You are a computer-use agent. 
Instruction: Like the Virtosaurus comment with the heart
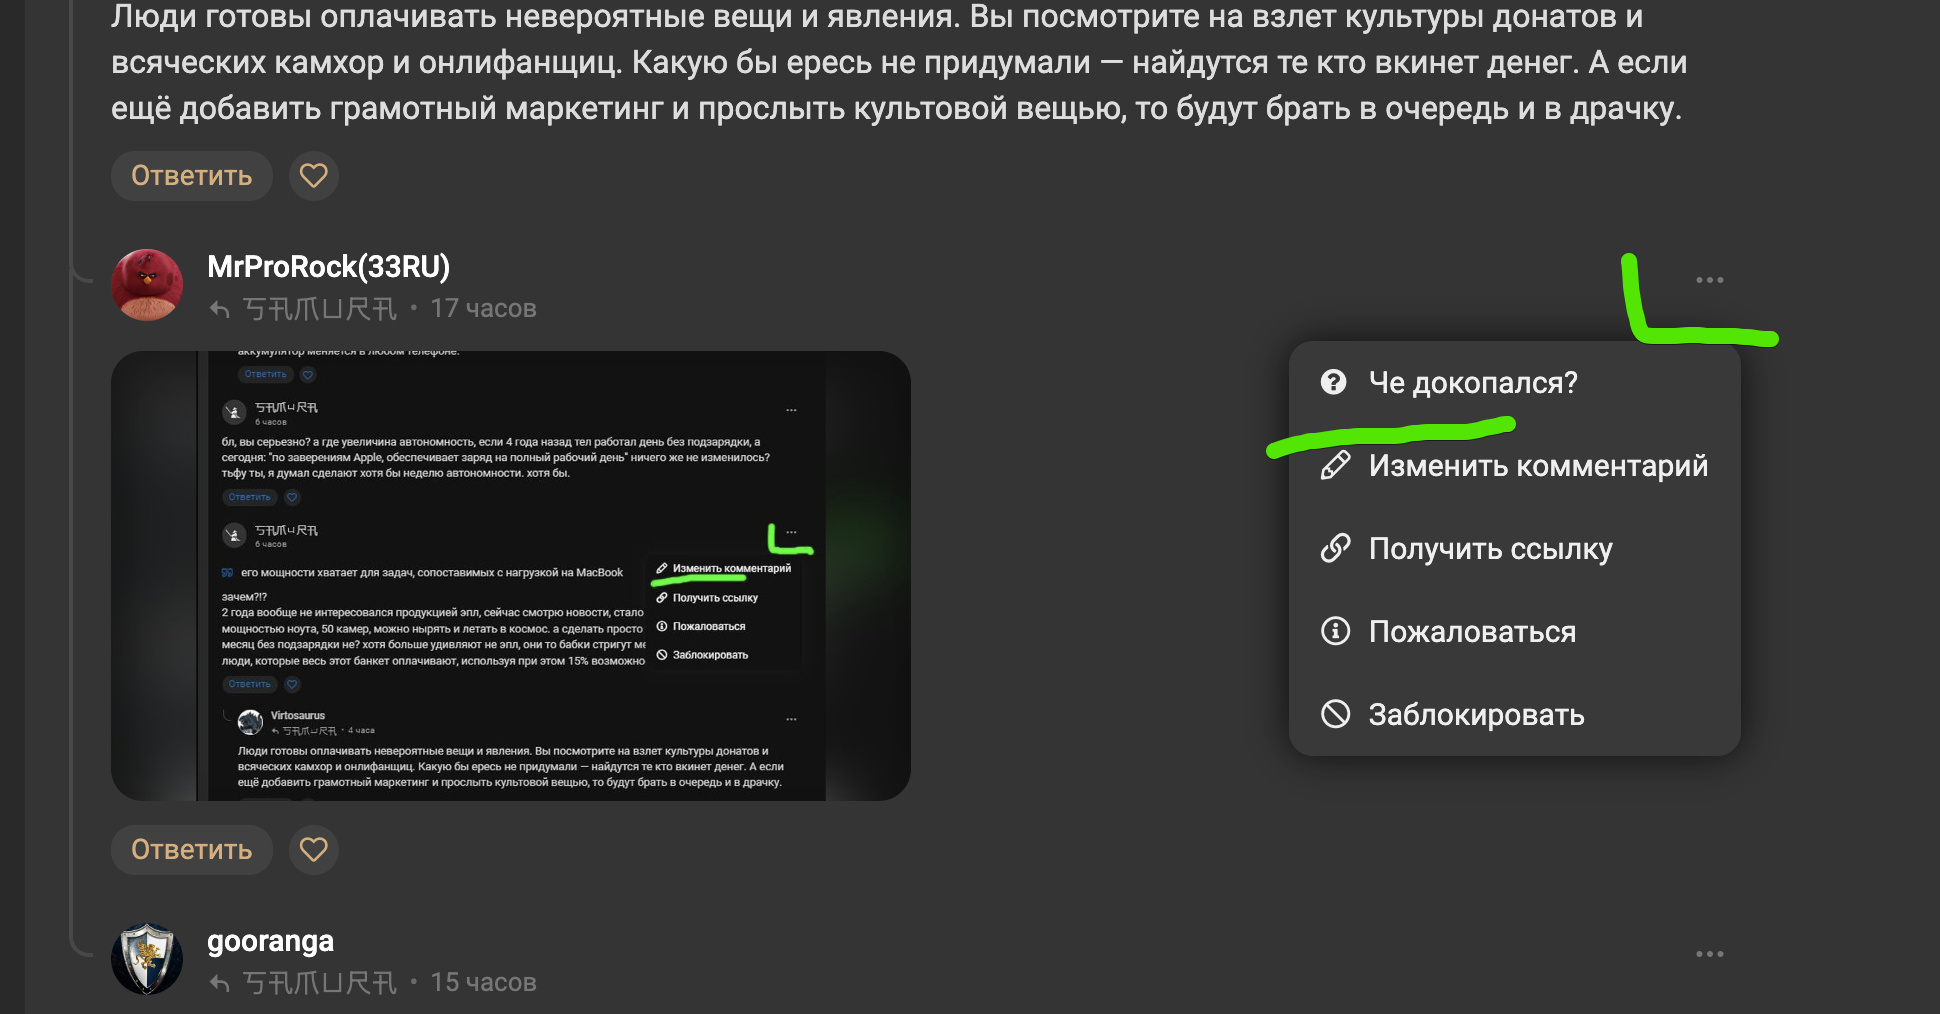click(x=314, y=176)
